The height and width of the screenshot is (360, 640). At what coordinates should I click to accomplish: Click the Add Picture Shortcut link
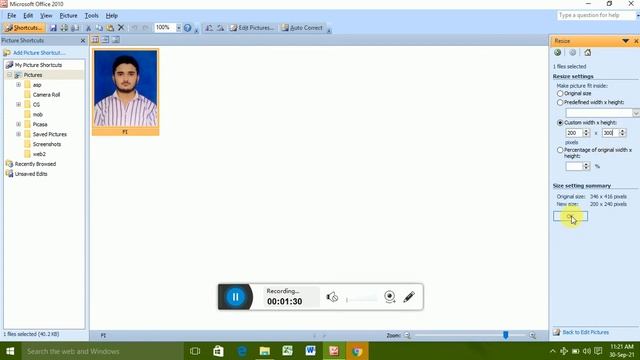click(39, 53)
